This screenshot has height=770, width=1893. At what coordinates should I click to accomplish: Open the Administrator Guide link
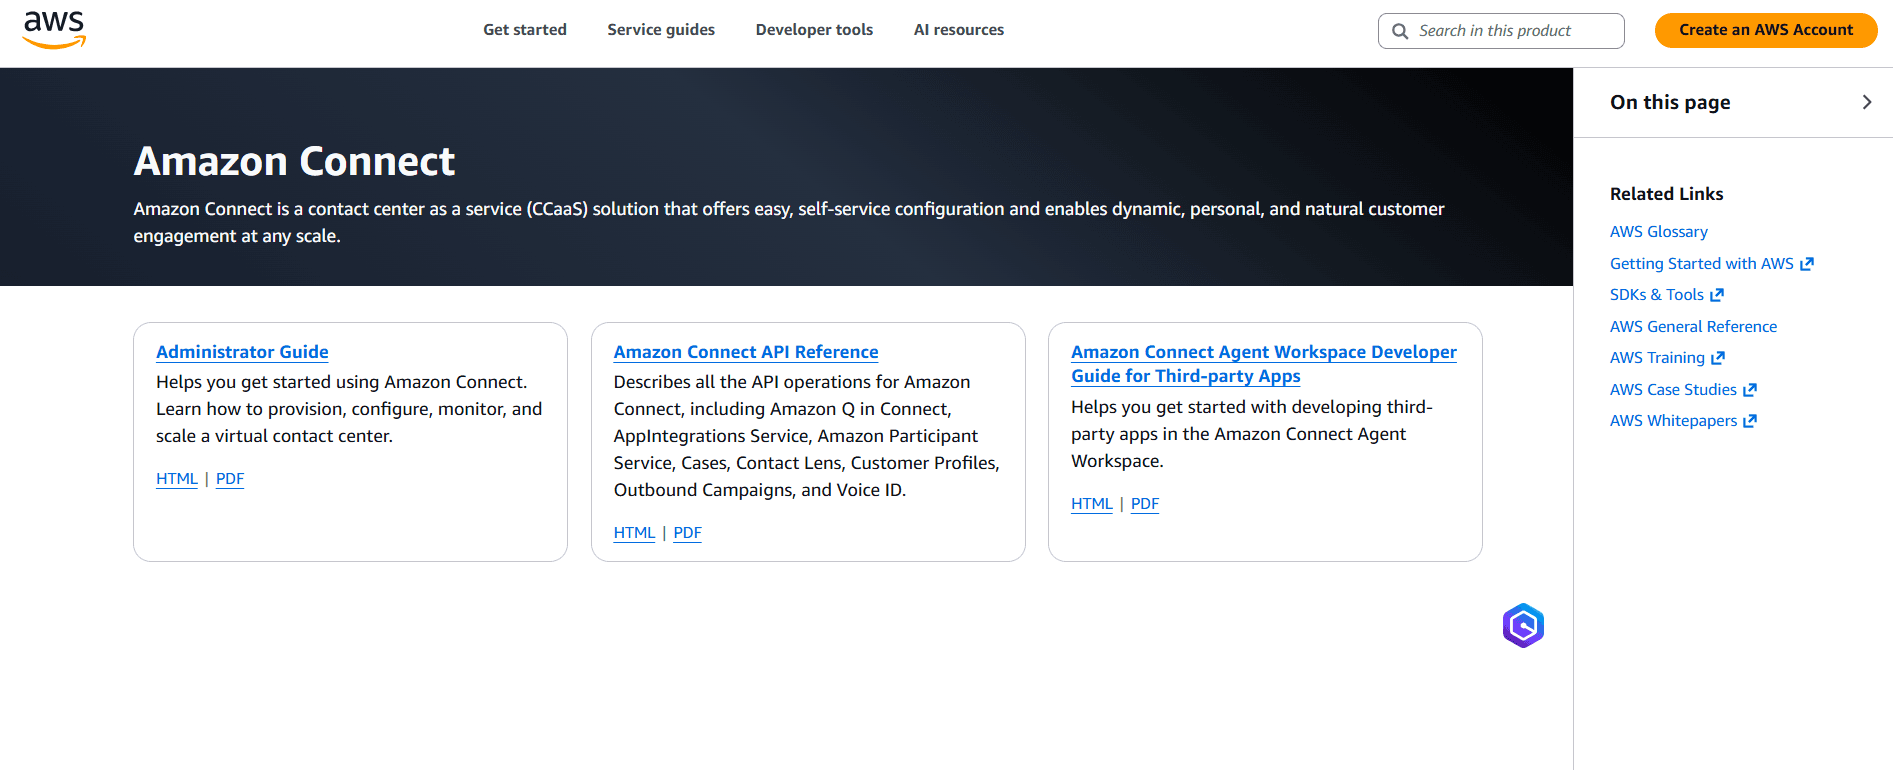242,352
